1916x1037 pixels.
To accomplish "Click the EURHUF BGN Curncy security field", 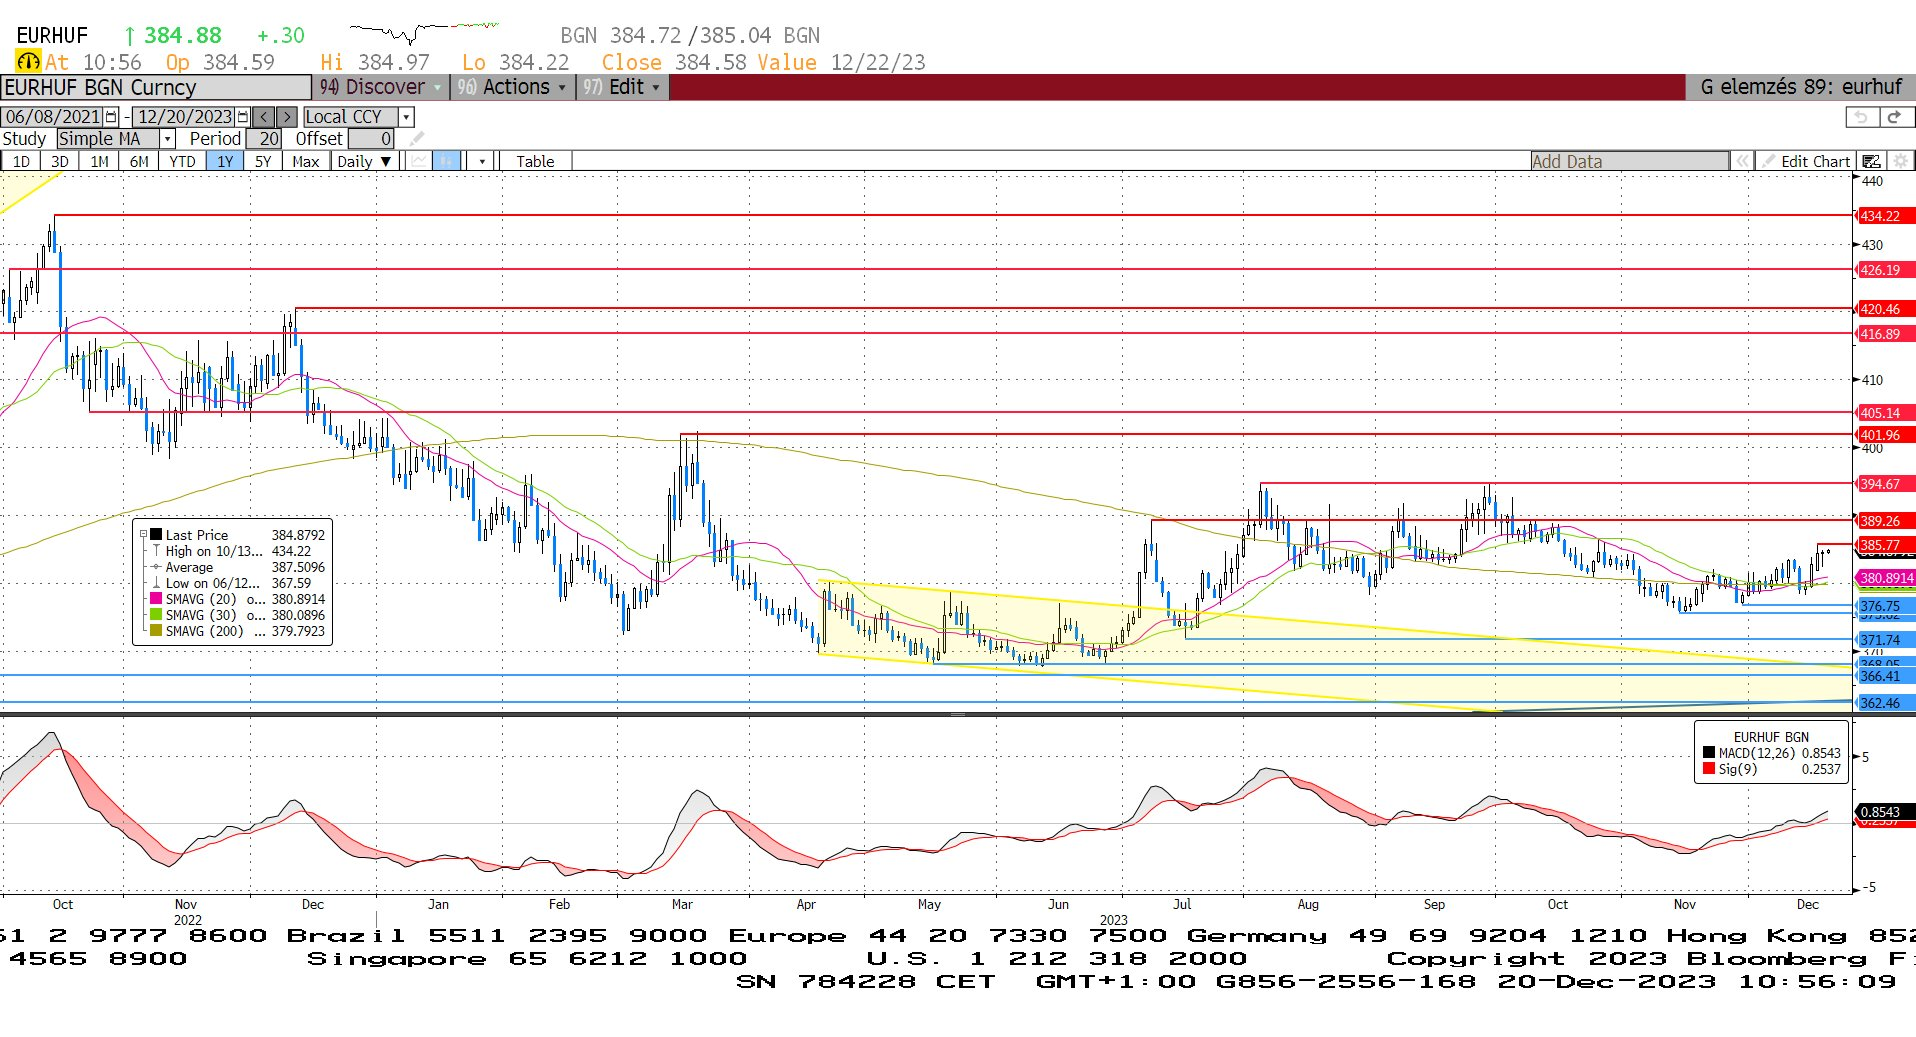I will tap(156, 88).
